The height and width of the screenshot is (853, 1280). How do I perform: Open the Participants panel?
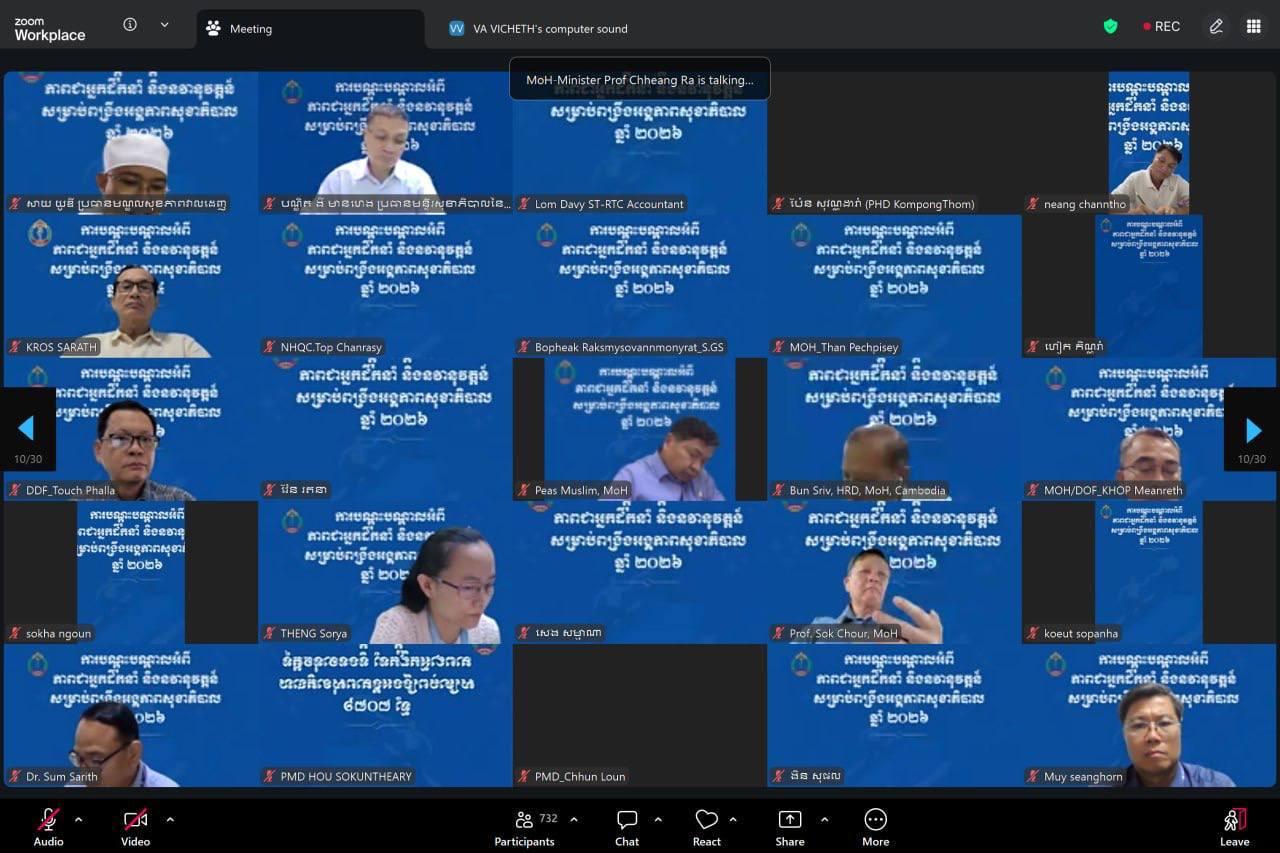524,827
